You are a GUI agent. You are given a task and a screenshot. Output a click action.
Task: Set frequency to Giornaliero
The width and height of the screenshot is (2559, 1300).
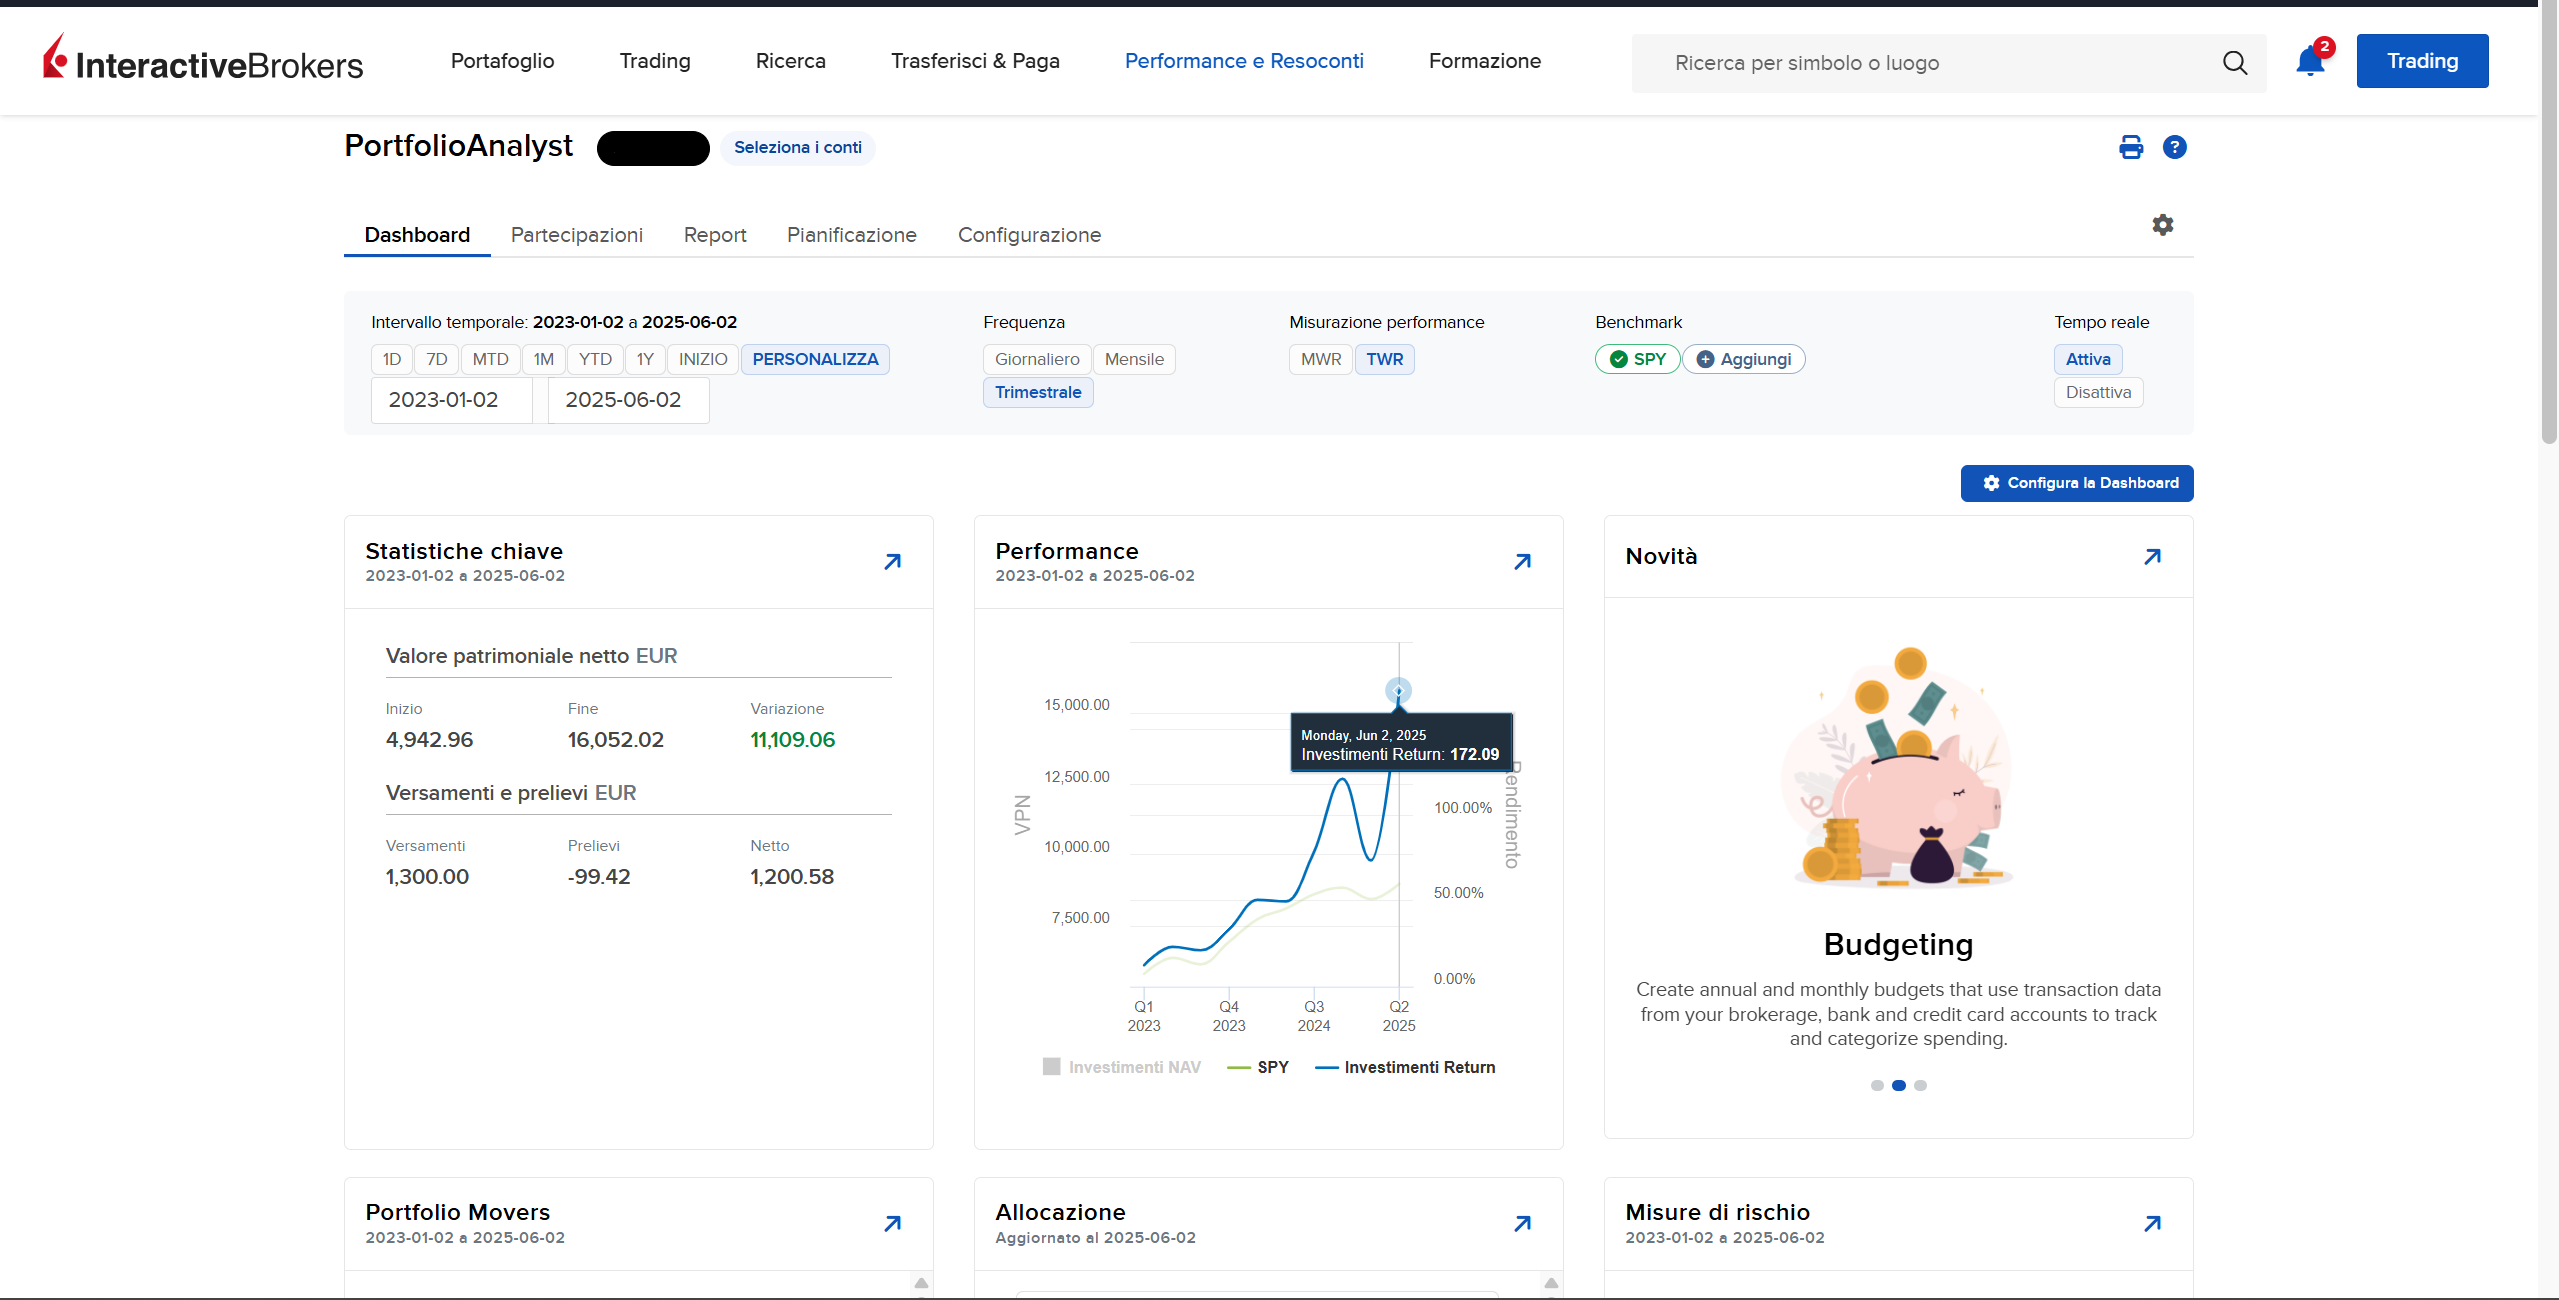click(1037, 359)
